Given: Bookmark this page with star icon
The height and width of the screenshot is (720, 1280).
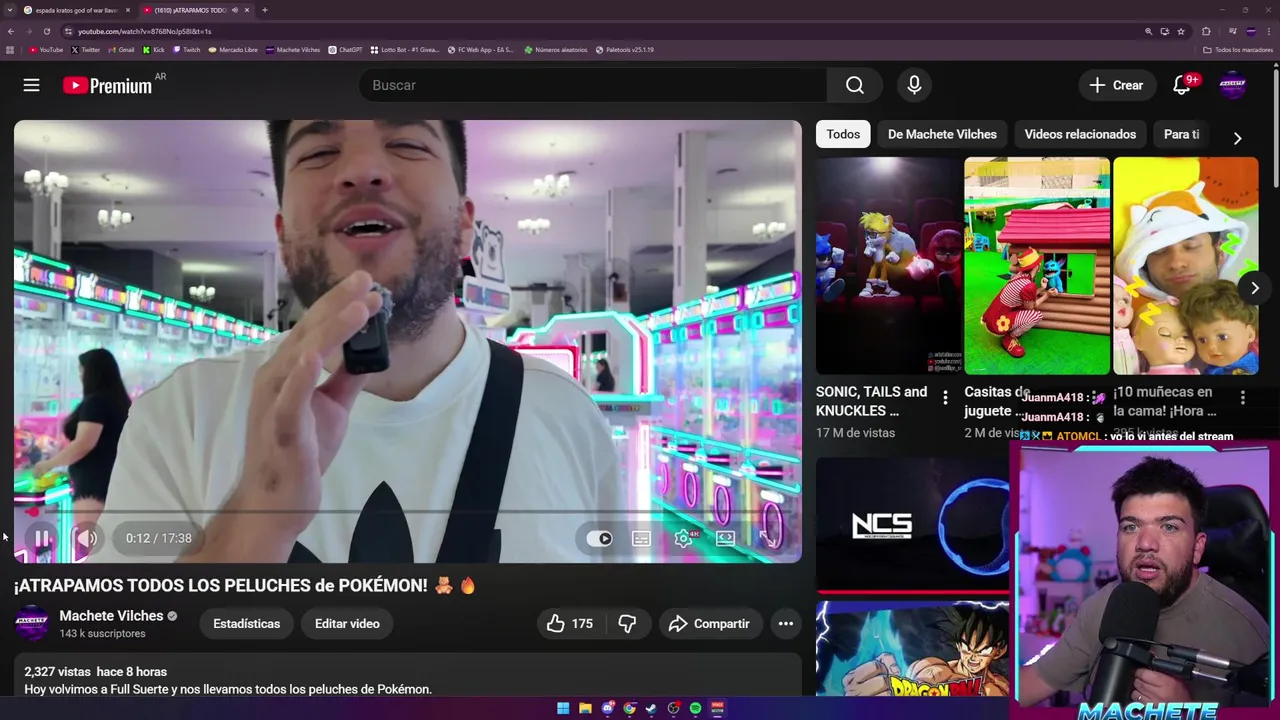Looking at the screenshot, I should (x=1181, y=31).
